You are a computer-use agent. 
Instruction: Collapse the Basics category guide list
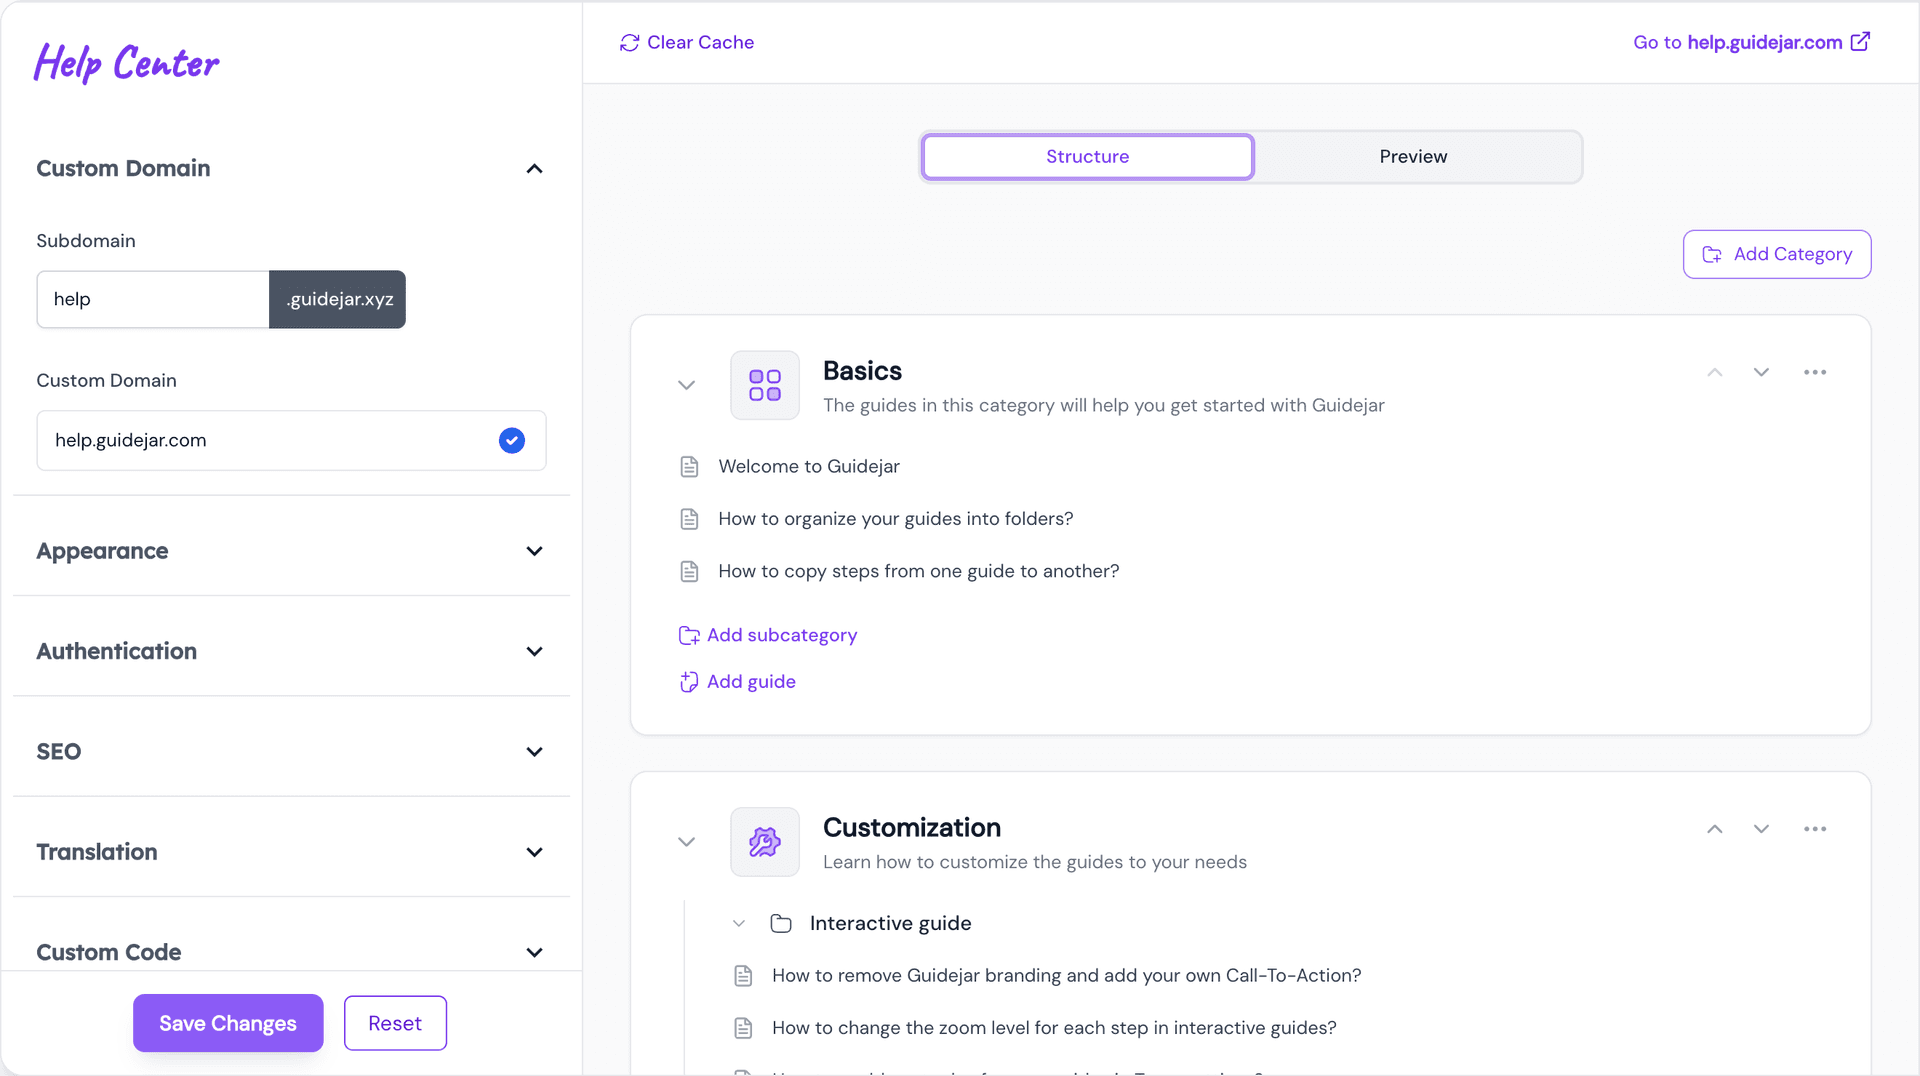click(x=686, y=385)
